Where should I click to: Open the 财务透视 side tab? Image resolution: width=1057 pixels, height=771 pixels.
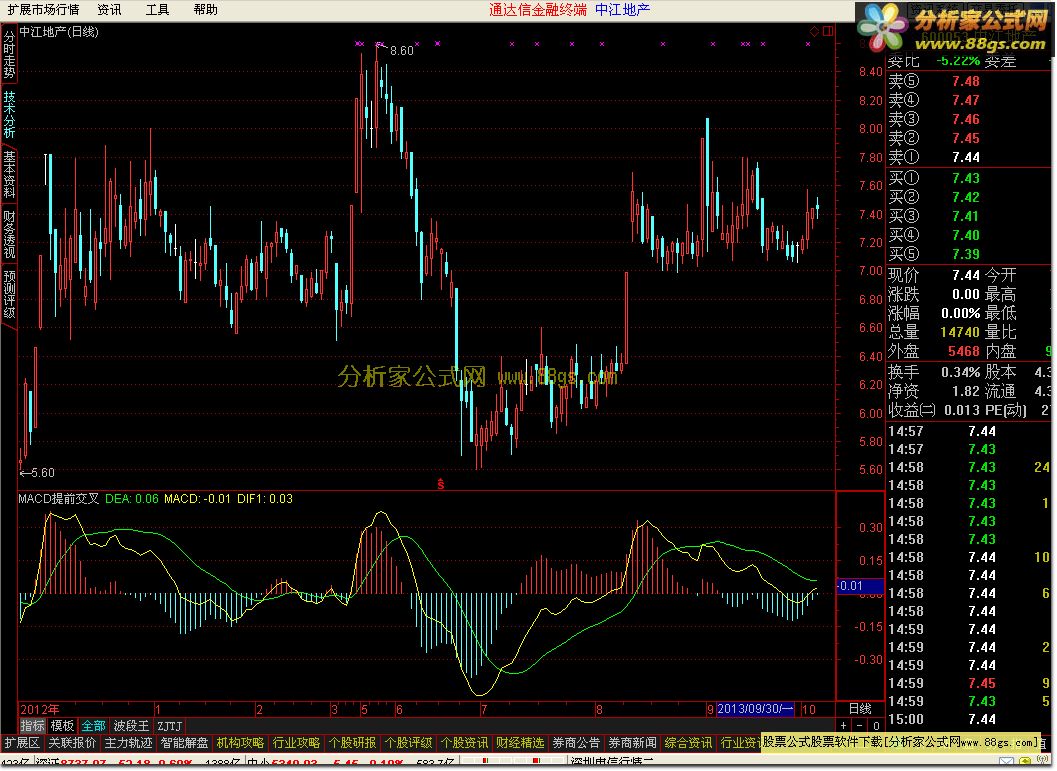(x=9, y=234)
